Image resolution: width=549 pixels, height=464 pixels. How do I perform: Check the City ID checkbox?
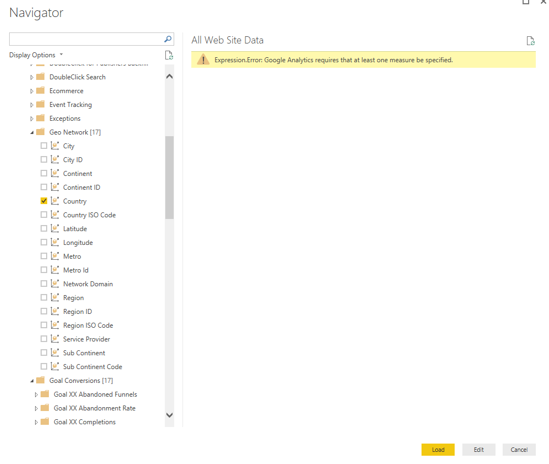44,159
